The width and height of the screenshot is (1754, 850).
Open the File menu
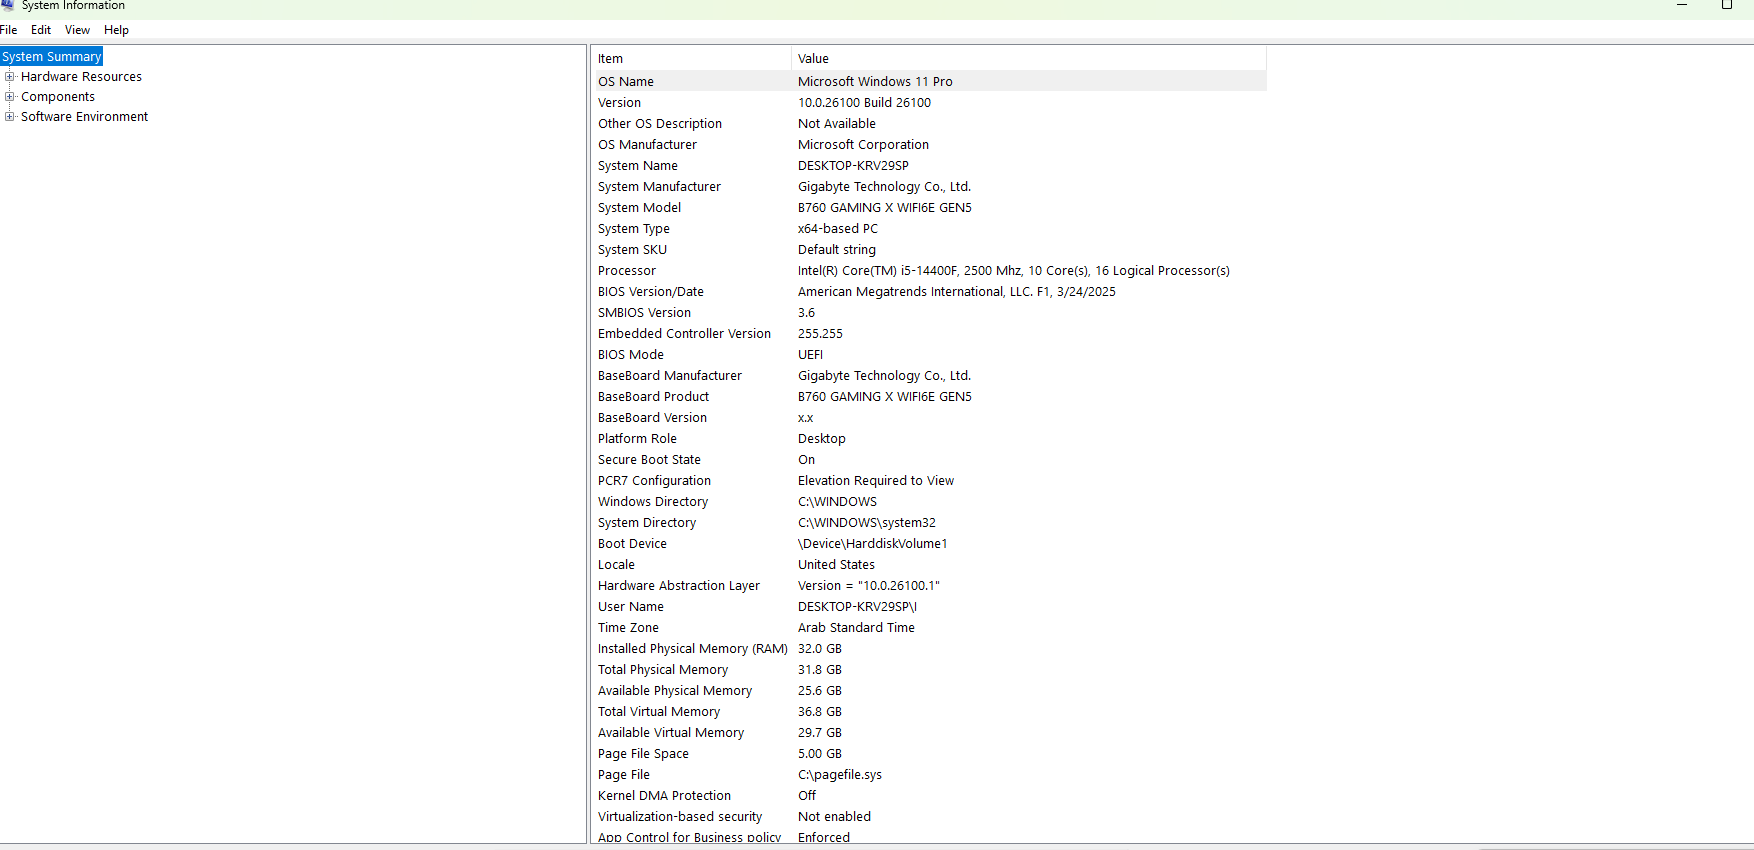9,30
